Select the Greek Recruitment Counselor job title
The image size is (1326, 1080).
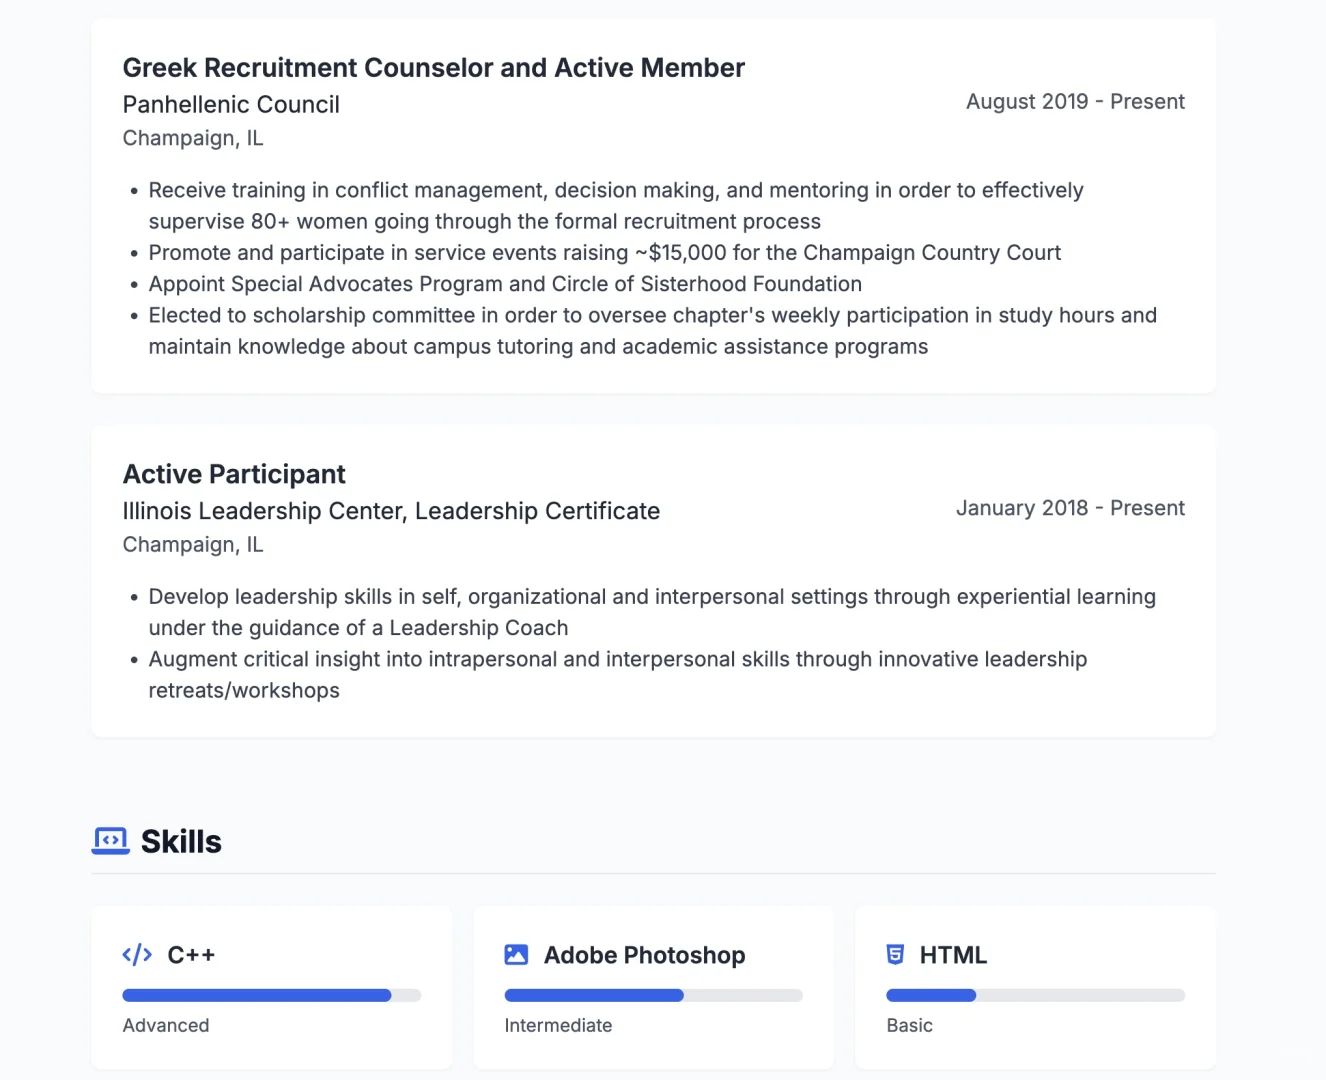pos(433,68)
